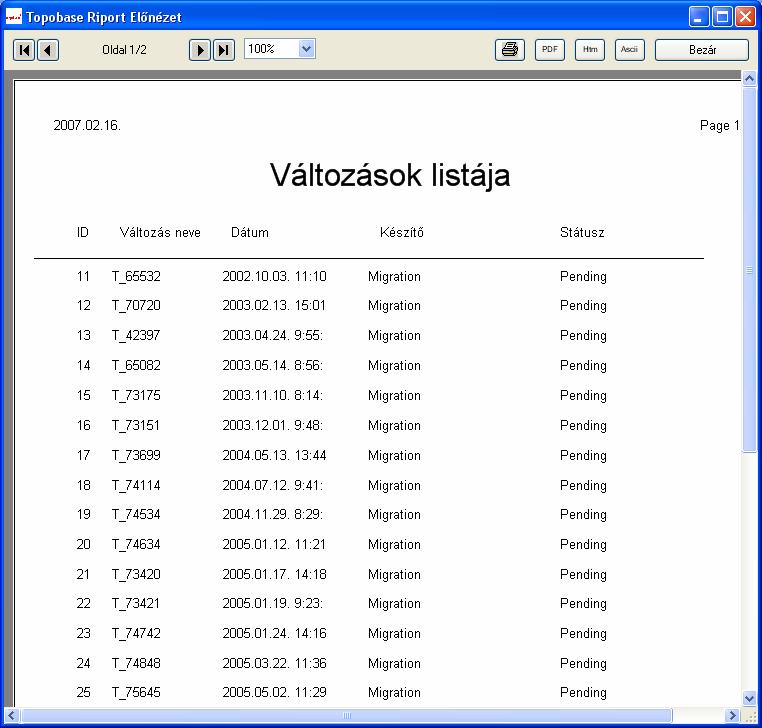
Task: Click date 2003.02.13. 15:01
Action: [275, 305]
